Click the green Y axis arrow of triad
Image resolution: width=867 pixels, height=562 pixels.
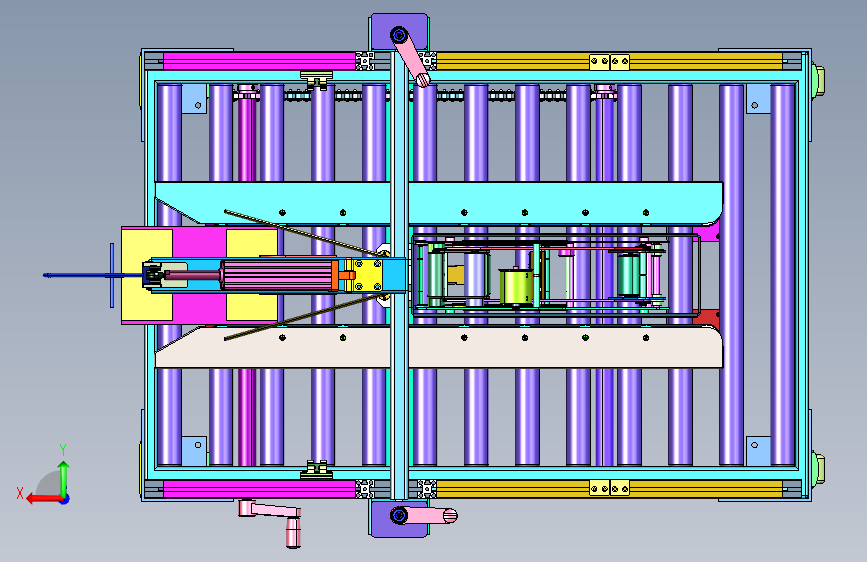tap(64, 477)
